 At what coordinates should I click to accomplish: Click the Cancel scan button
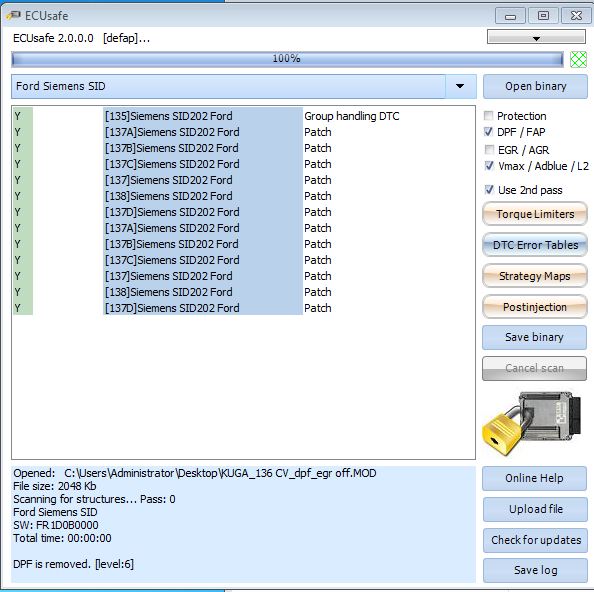(x=535, y=368)
